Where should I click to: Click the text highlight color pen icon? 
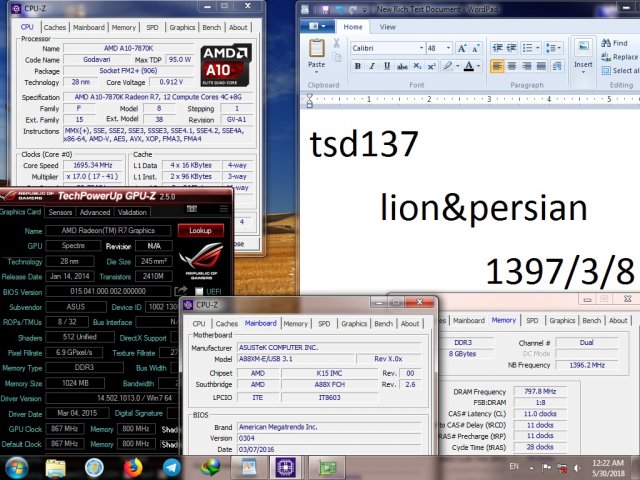coord(448,66)
